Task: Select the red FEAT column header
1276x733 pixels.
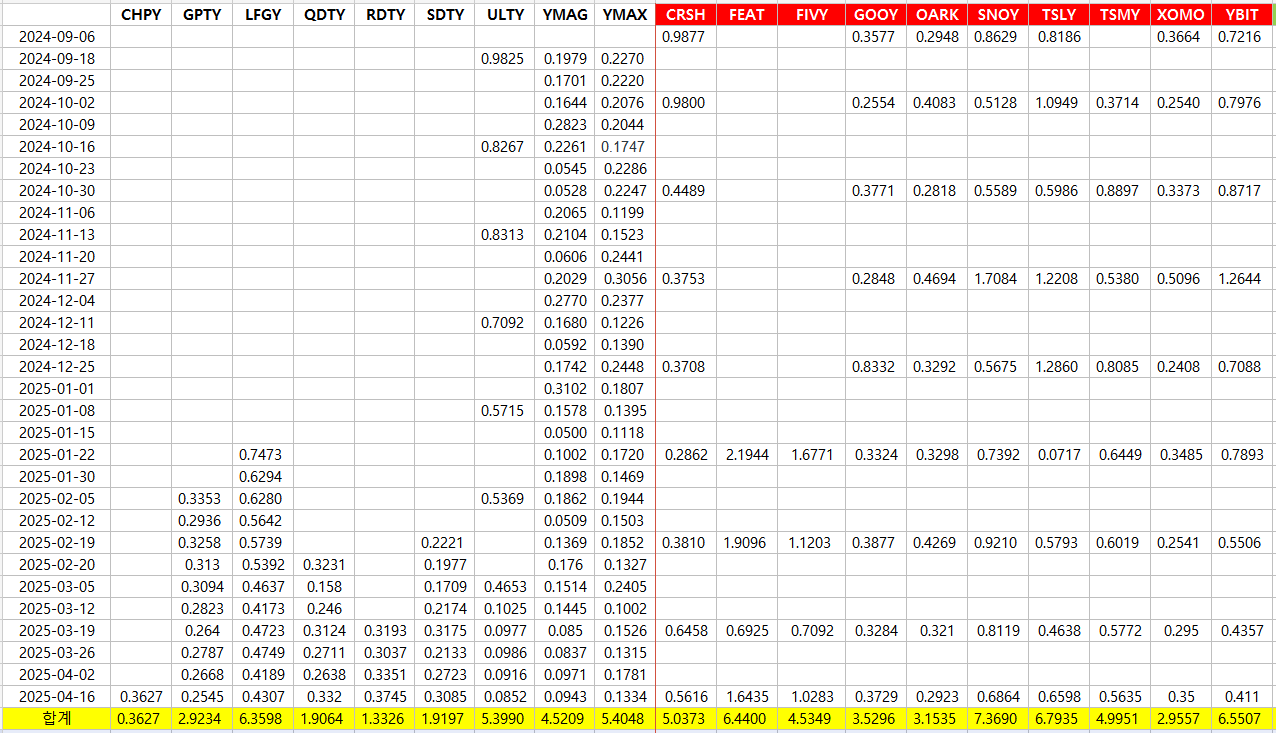Action: point(747,14)
